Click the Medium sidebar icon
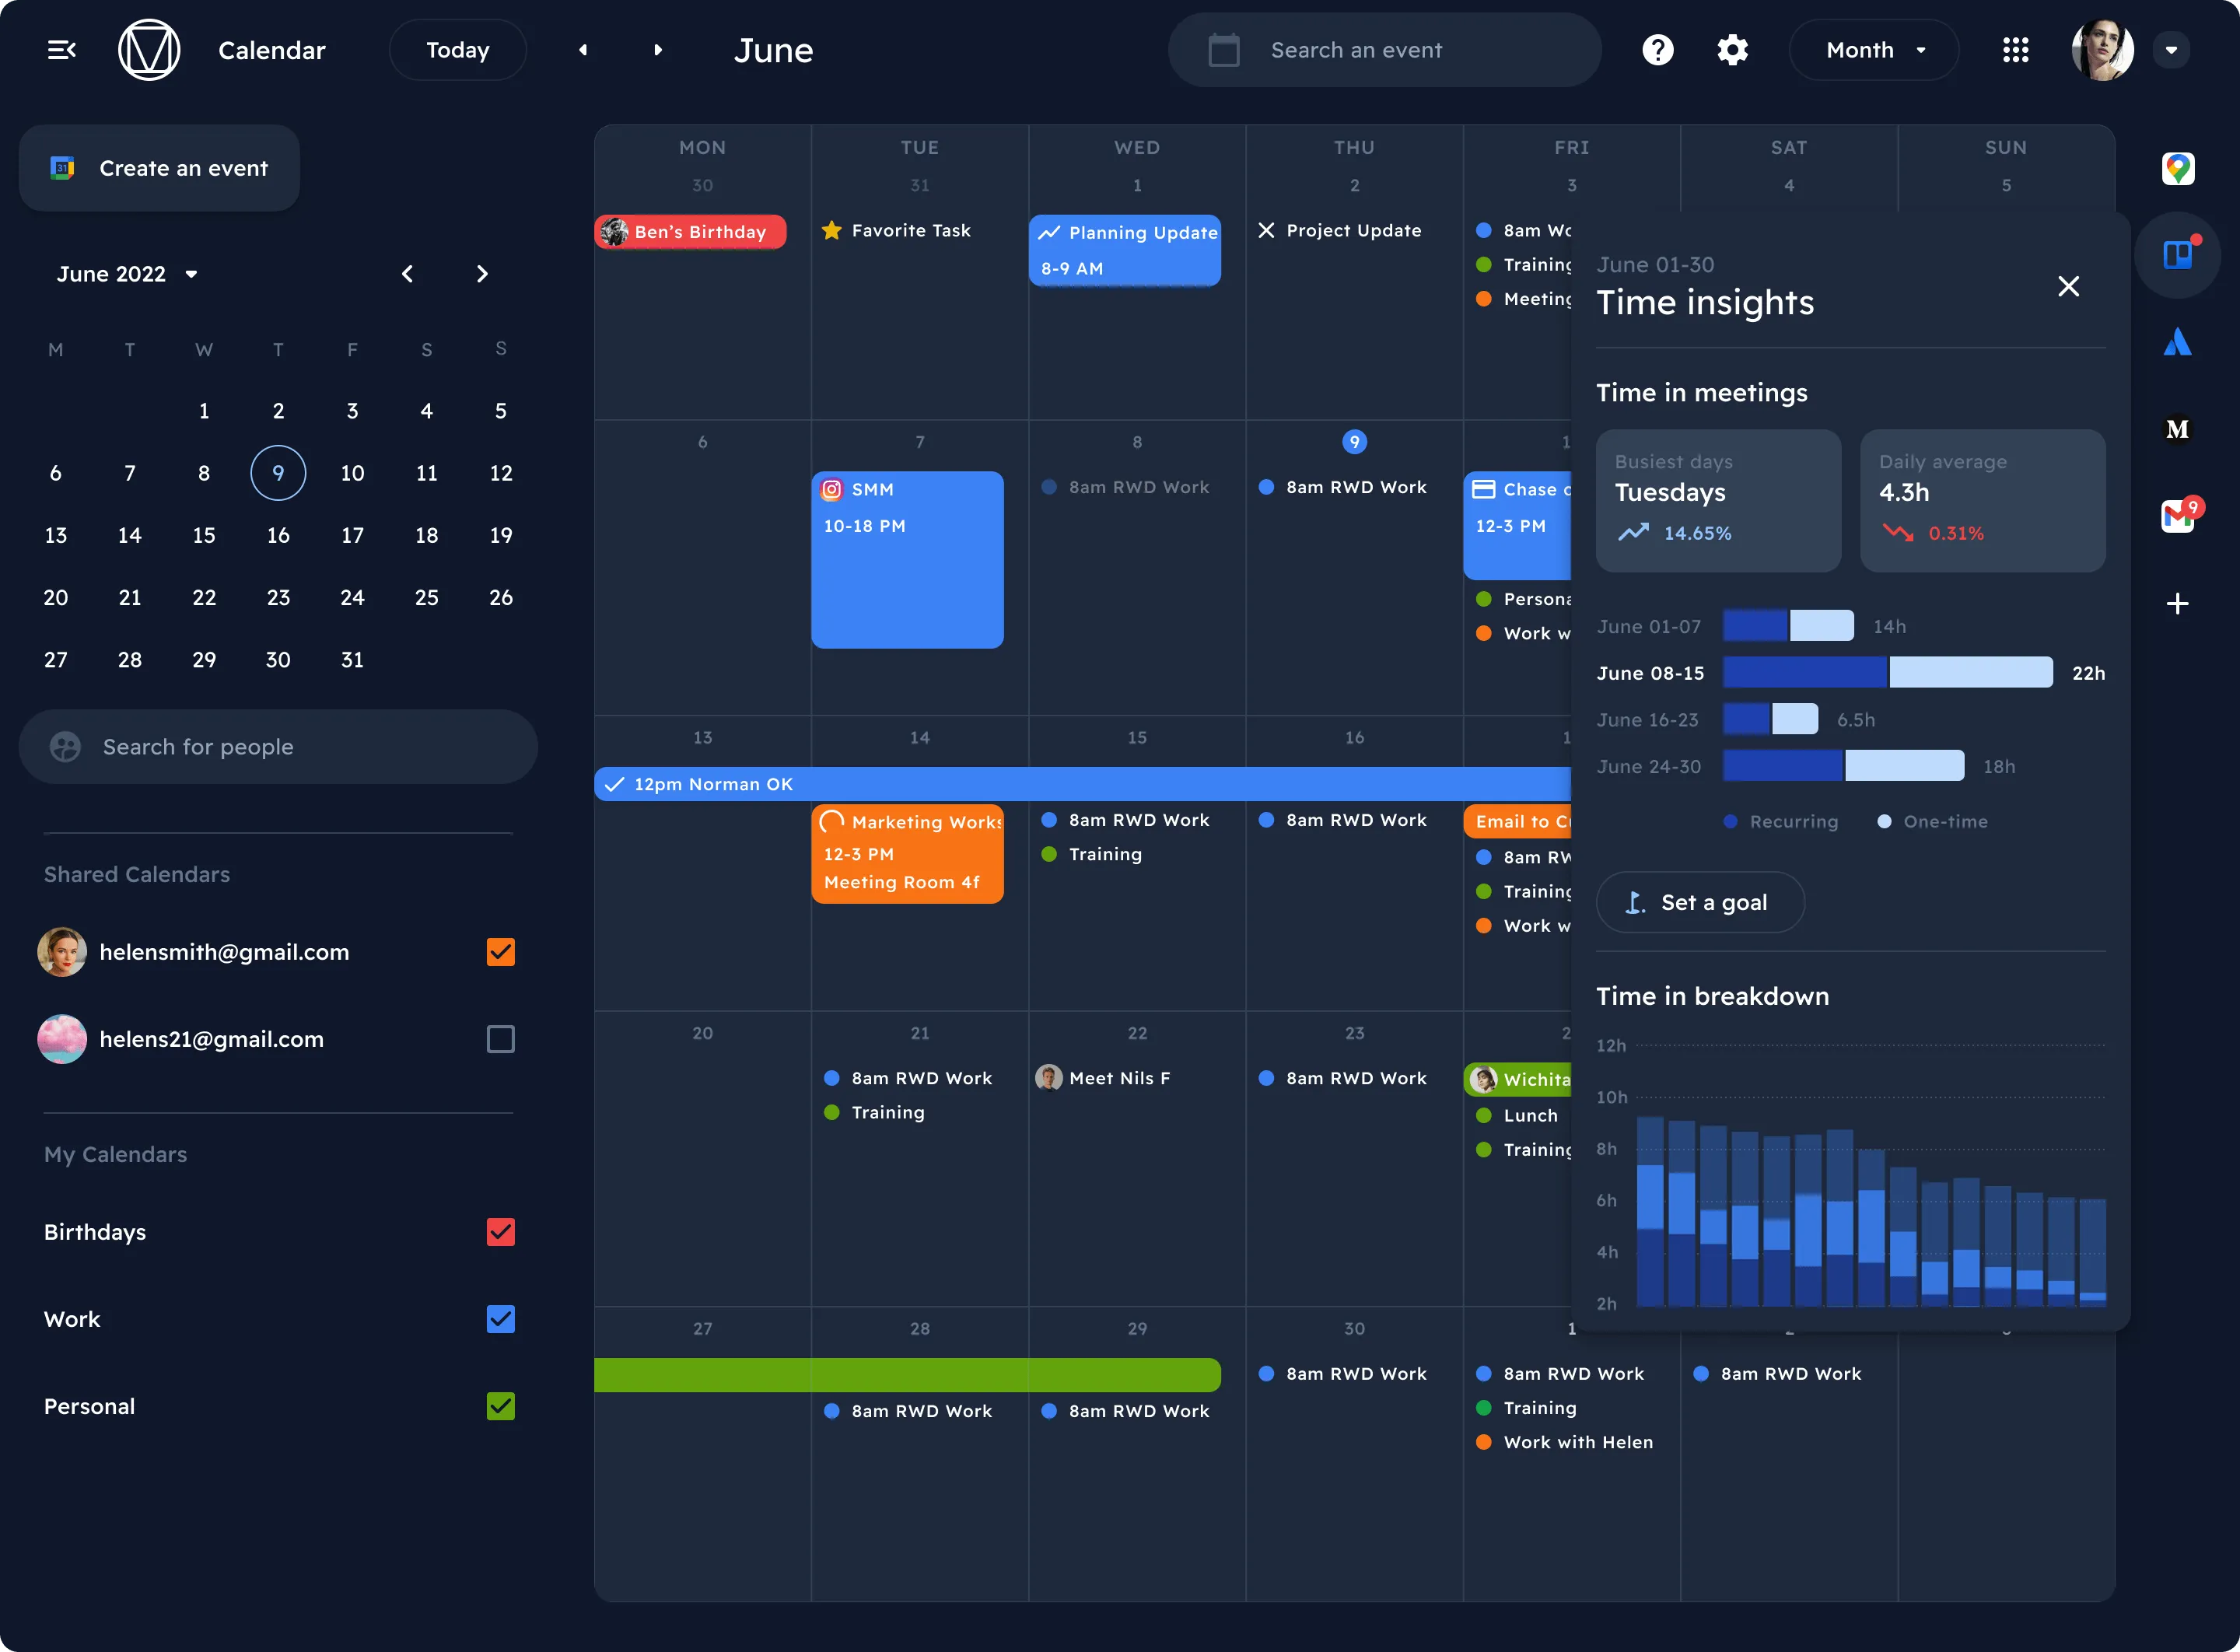Screen dimensions: 2240x1652 point(2177,429)
